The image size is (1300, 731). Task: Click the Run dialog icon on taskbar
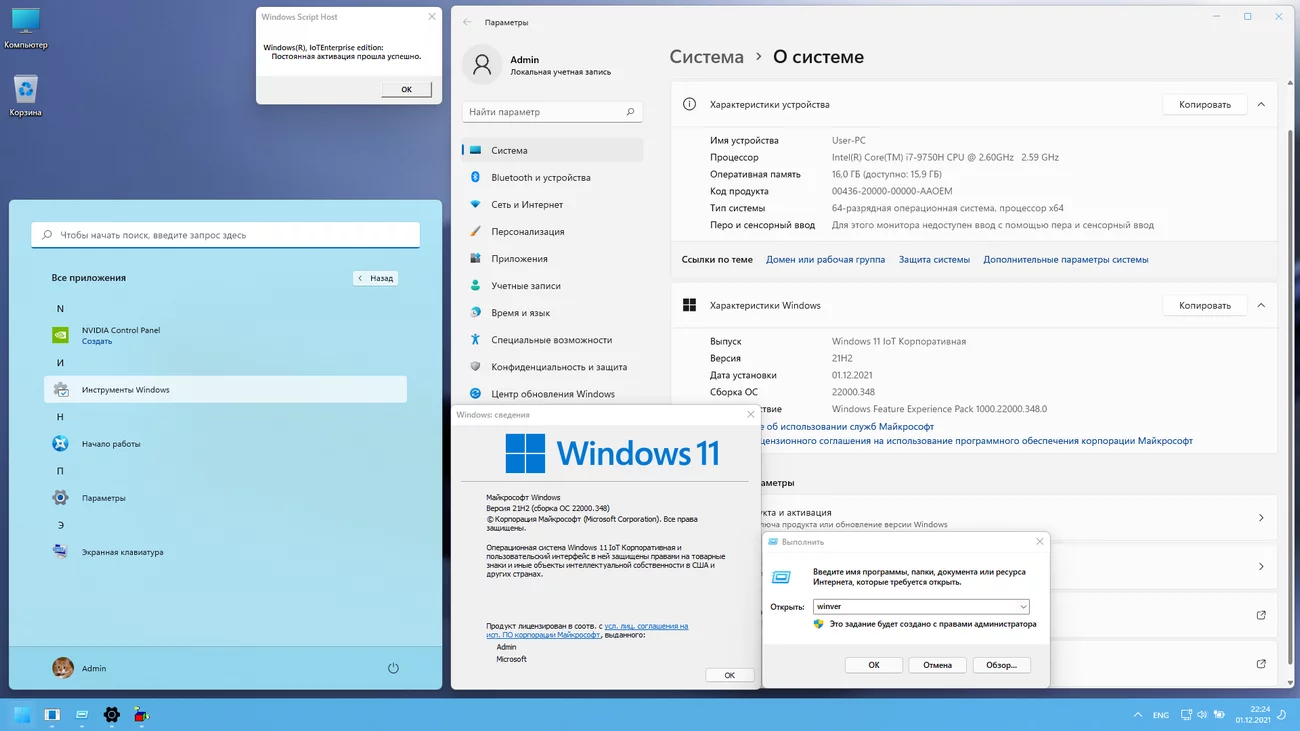[x=82, y=714]
